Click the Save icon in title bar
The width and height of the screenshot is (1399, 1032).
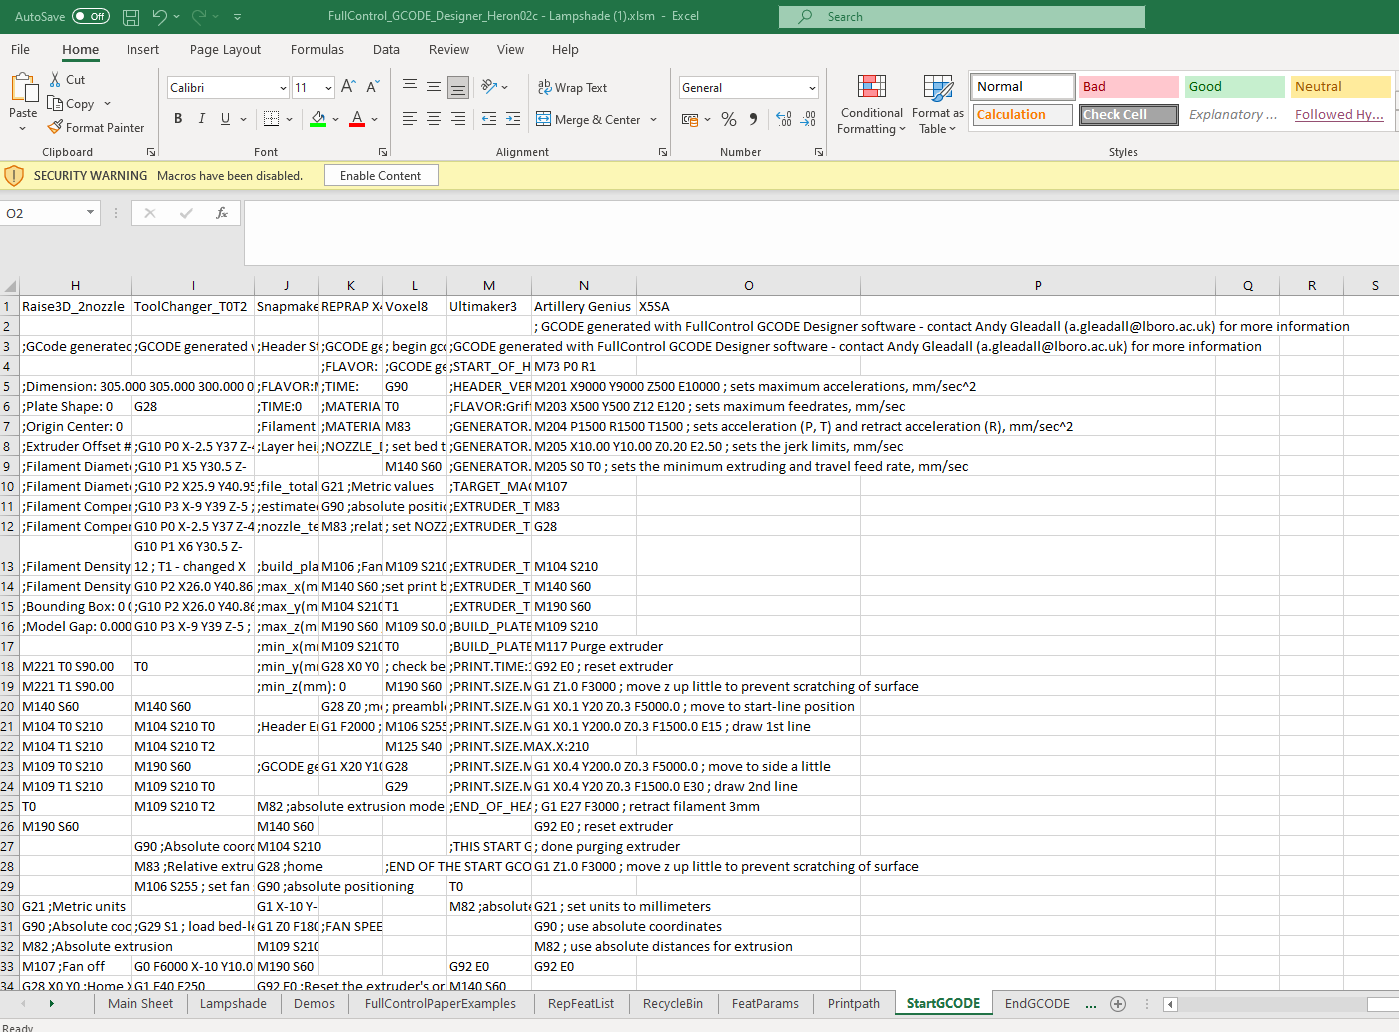point(131,17)
